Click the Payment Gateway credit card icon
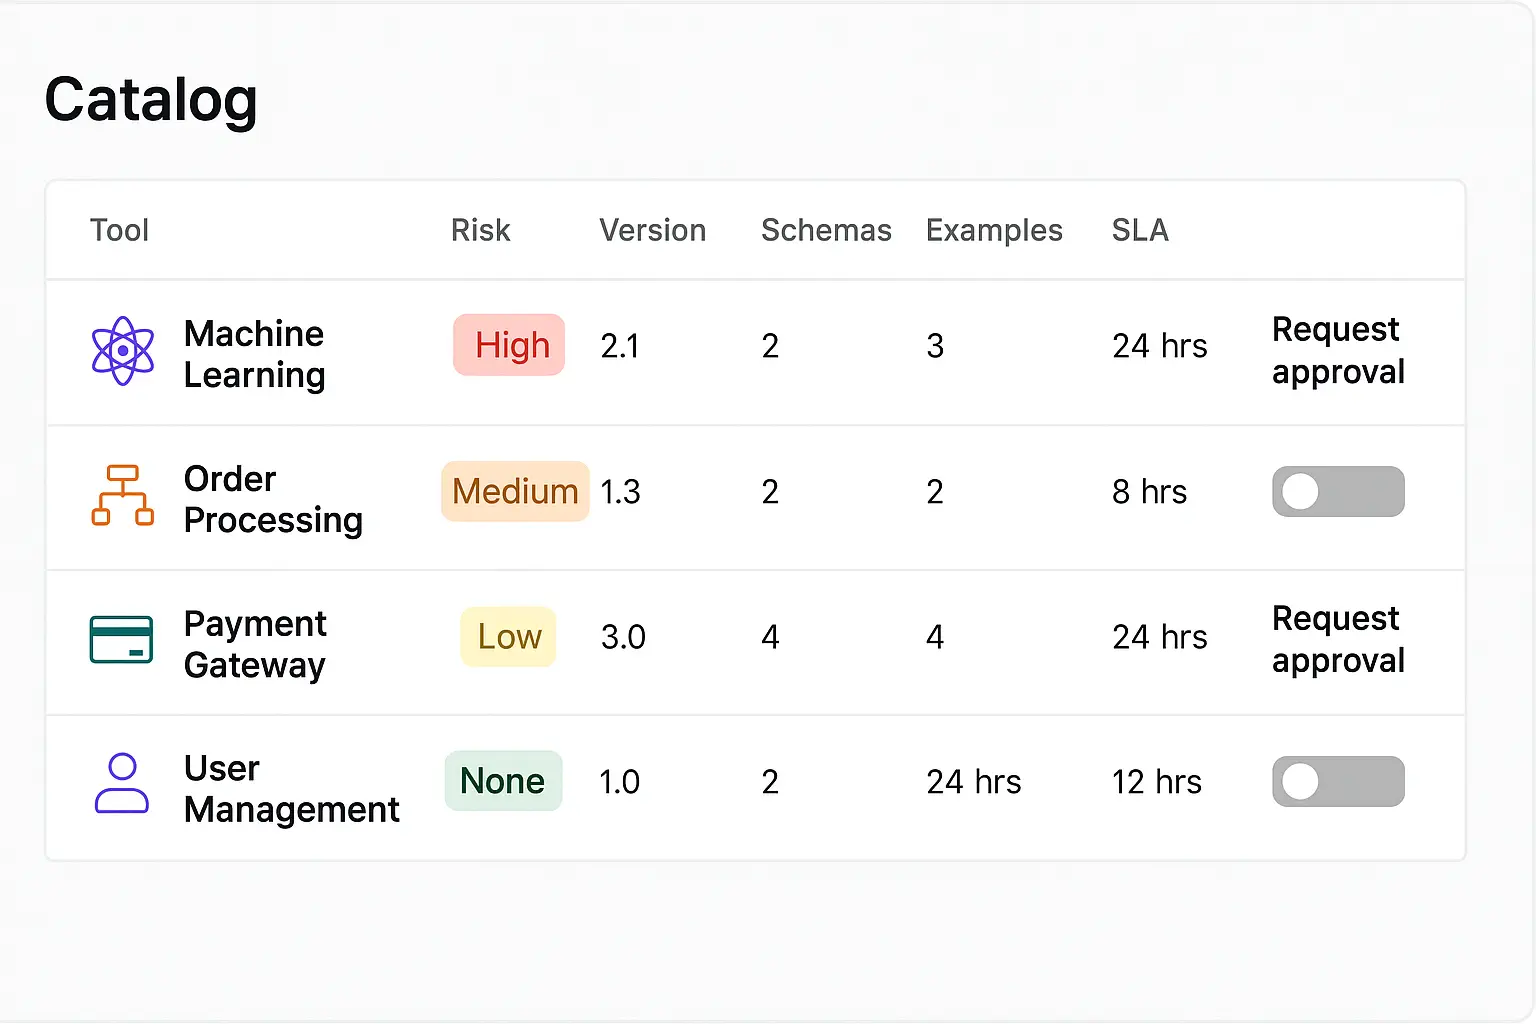Screen dimensions: 1536x1024 coord(122,643)
